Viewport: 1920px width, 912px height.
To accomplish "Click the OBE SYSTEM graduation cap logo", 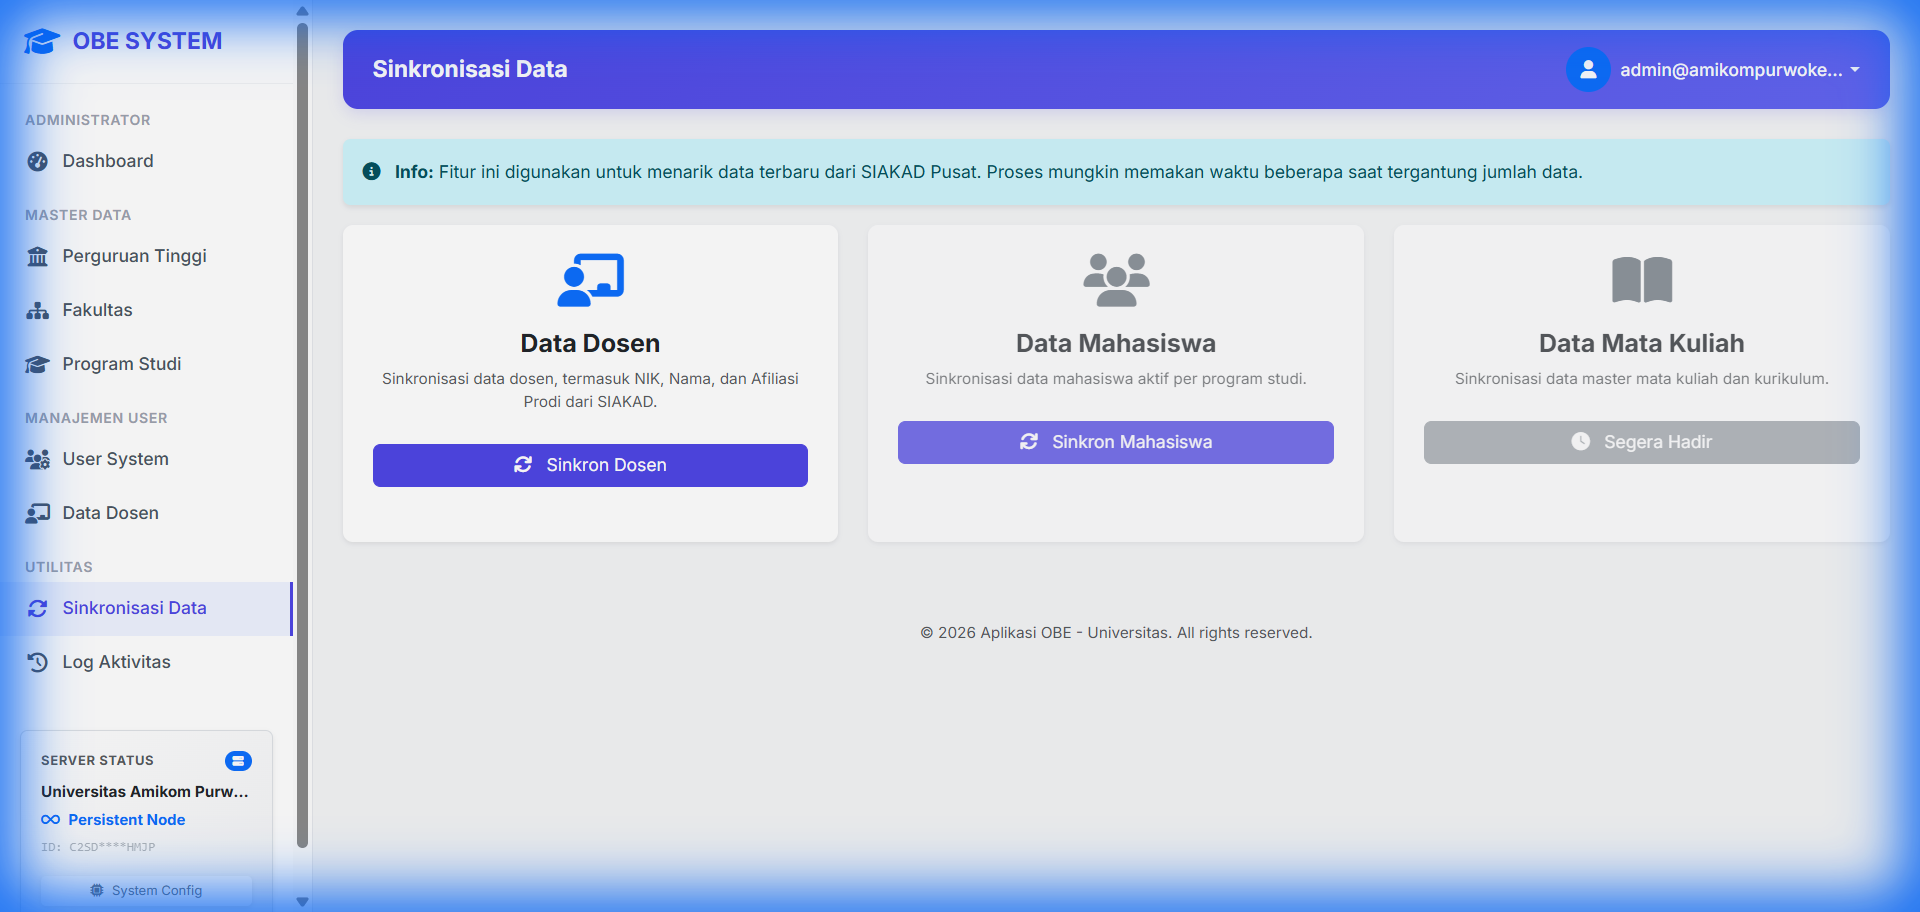I will click(x=41, y=42).
